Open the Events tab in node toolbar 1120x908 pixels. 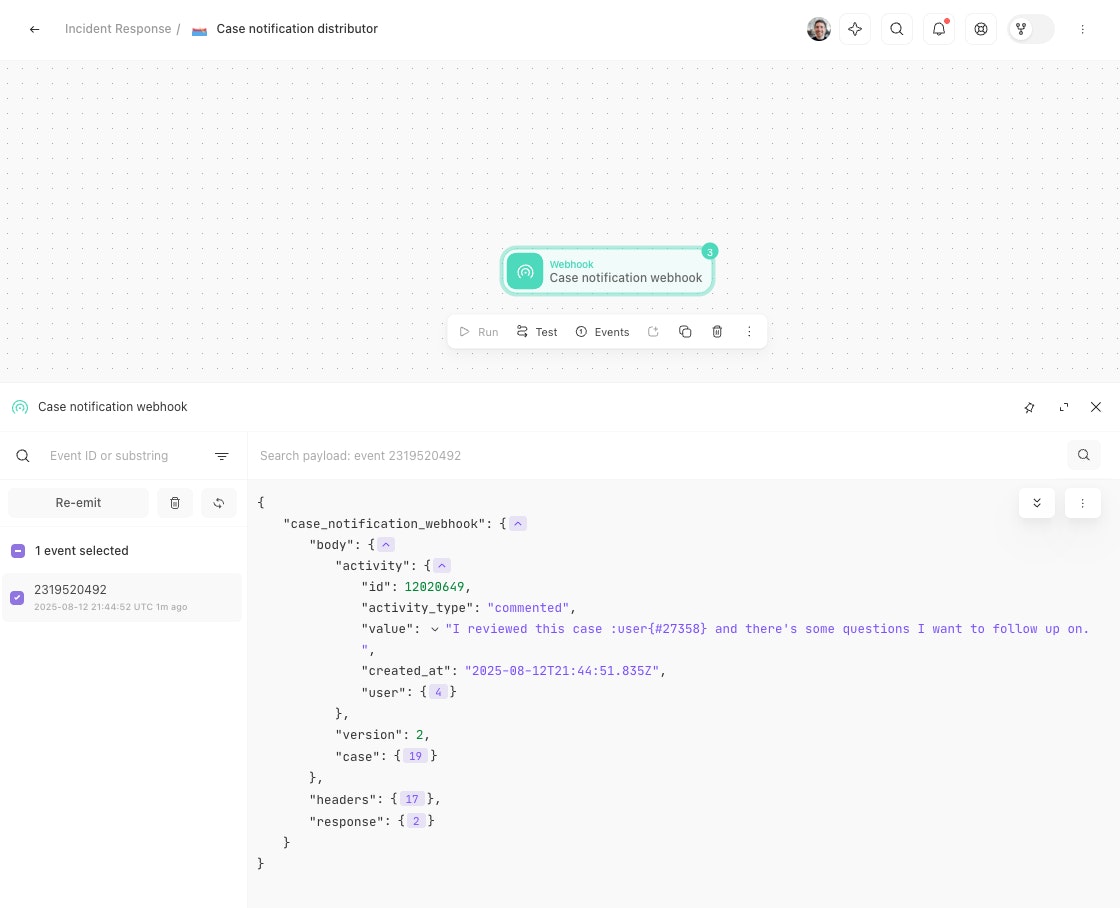point(602,332)
